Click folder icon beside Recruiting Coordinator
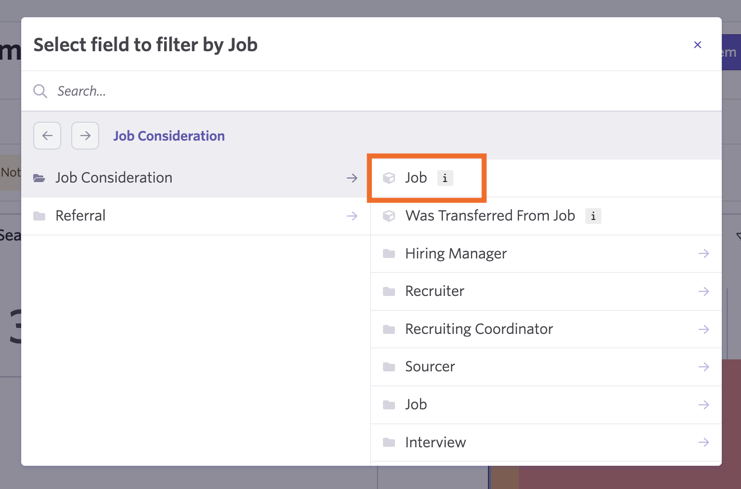Image resolution: width=741 pixels, height=489 pixels. click(x=389, y=329)
